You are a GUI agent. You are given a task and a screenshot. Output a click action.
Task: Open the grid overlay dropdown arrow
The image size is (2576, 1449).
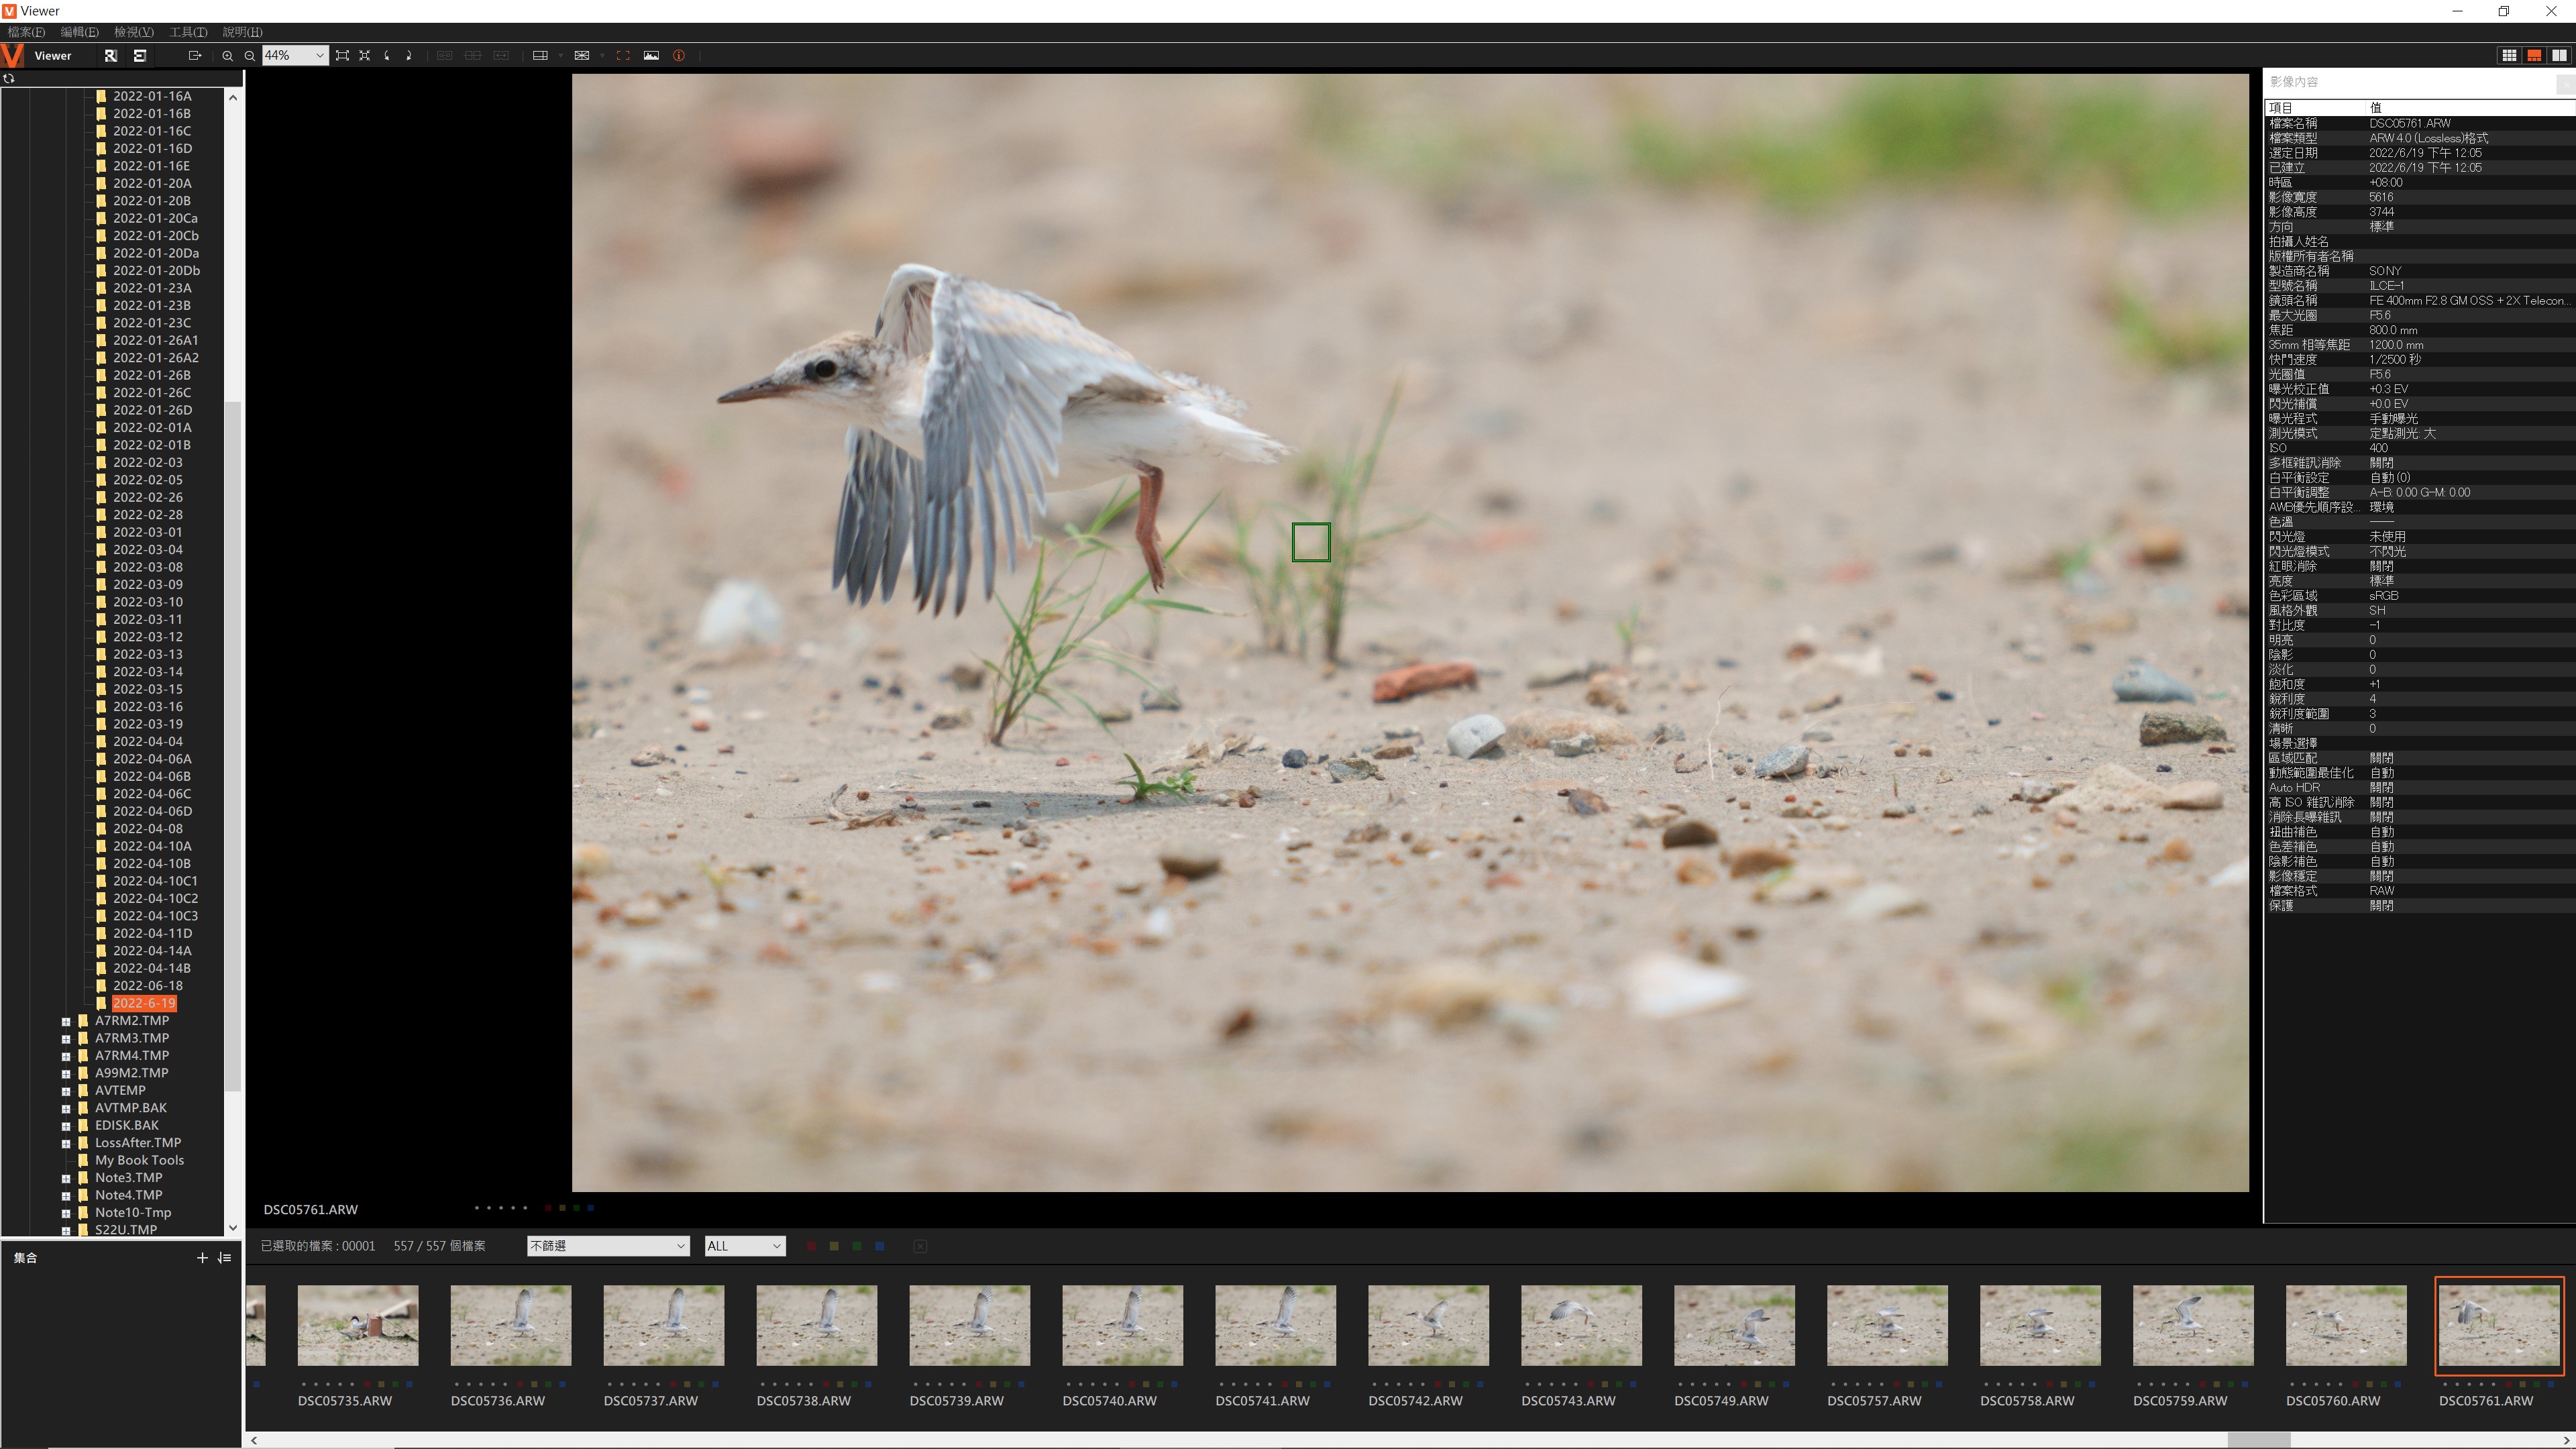click(602, 55)
